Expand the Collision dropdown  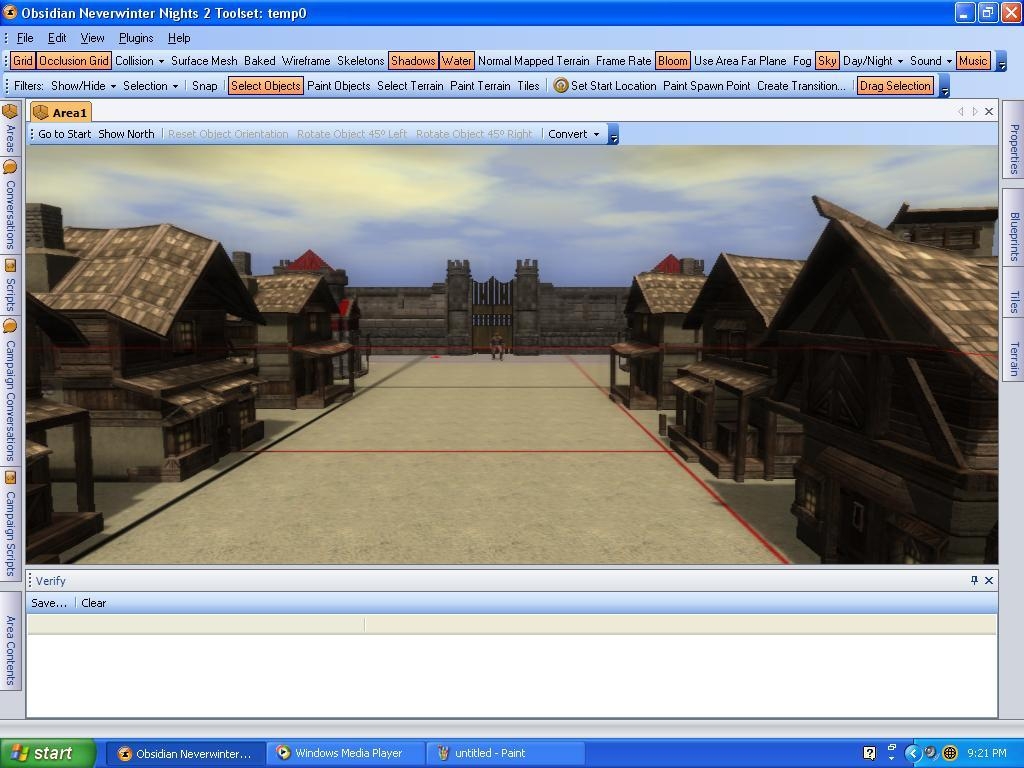(x=139, y=61)
